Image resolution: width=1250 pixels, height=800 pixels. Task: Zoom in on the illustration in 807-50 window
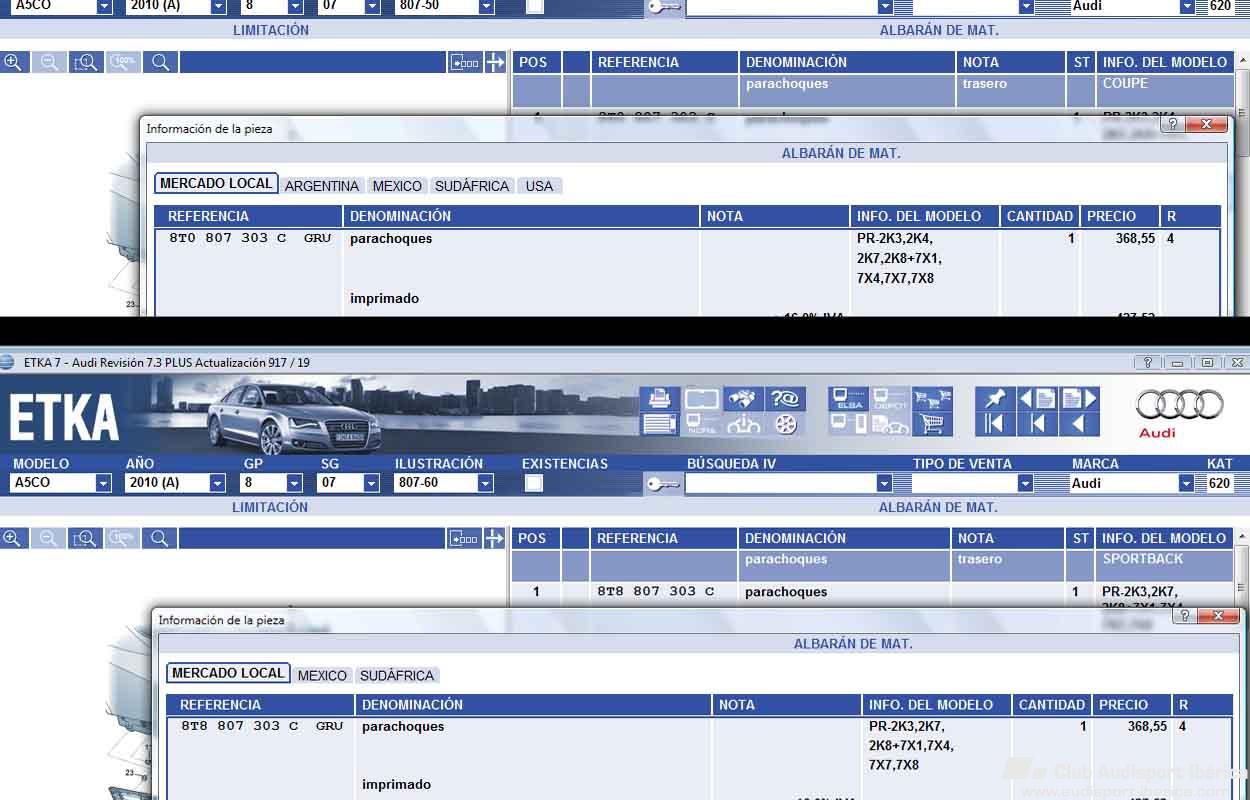point(13,62)
